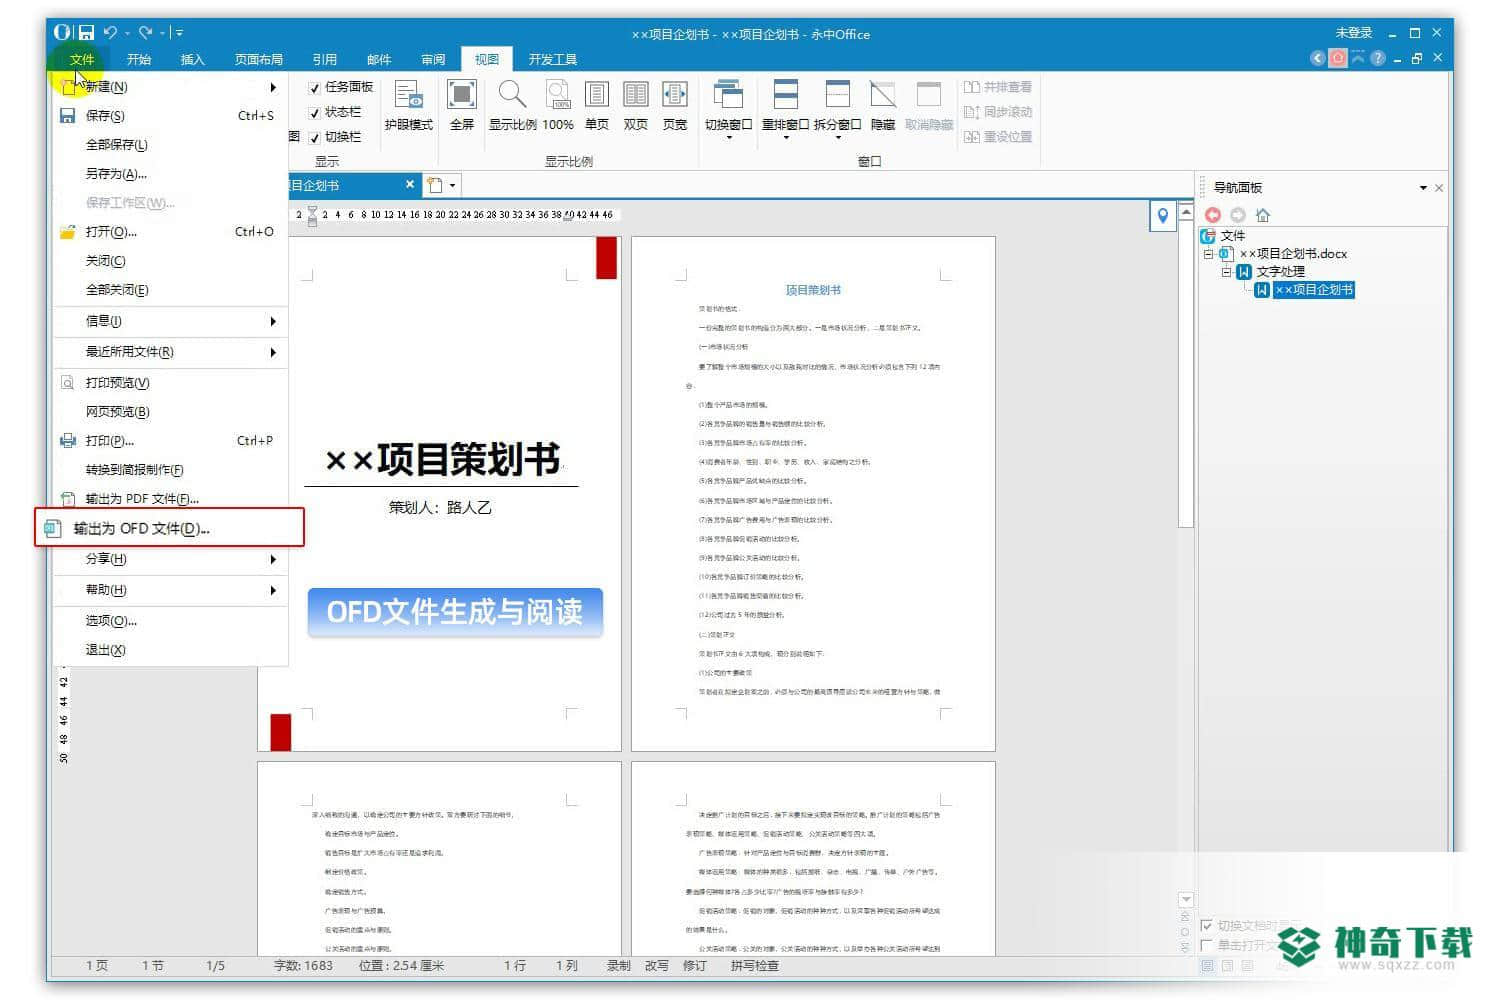1500x1000 pixels.
Task: Click the undo arrow in title bar
Action: [110, 33]
